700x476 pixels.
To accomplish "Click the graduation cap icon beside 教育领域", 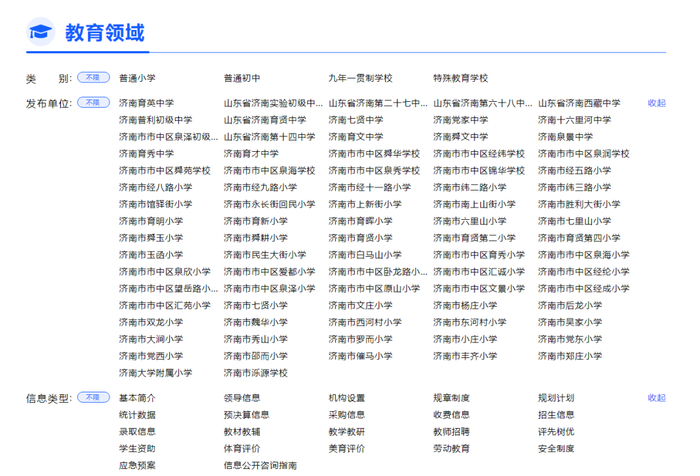I will pos(41,32).
